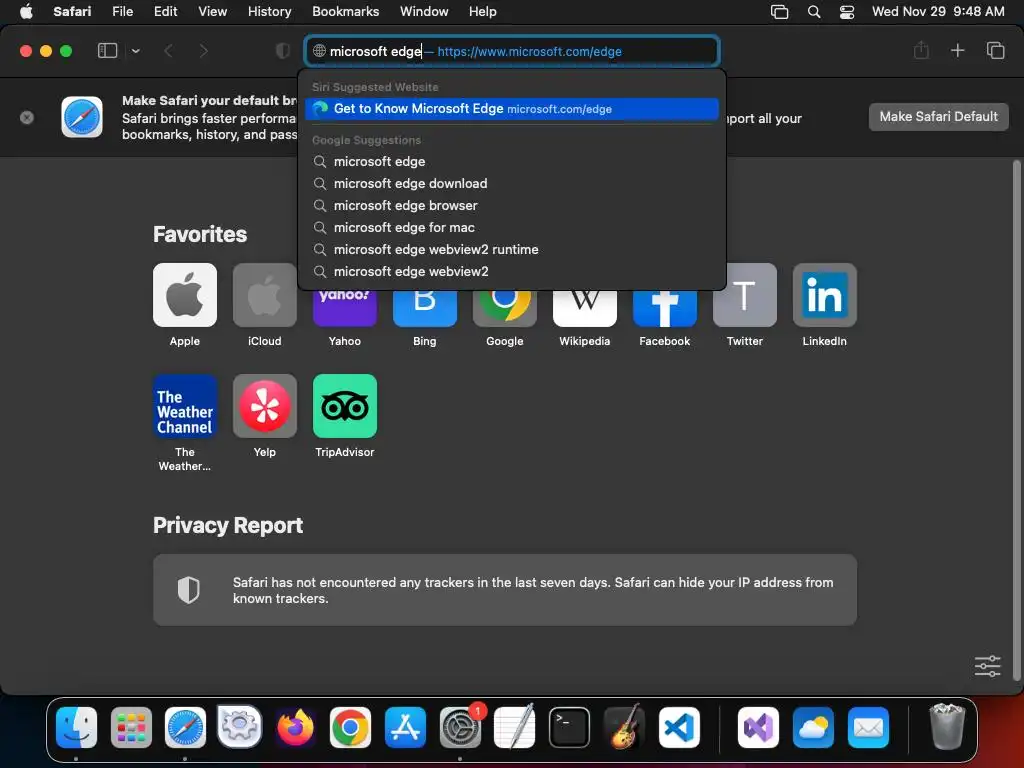Image resolution: width=1024 pixels, height=768 pixels.
Task: Dismiss the default browser banner
Action: click(27, 118)
